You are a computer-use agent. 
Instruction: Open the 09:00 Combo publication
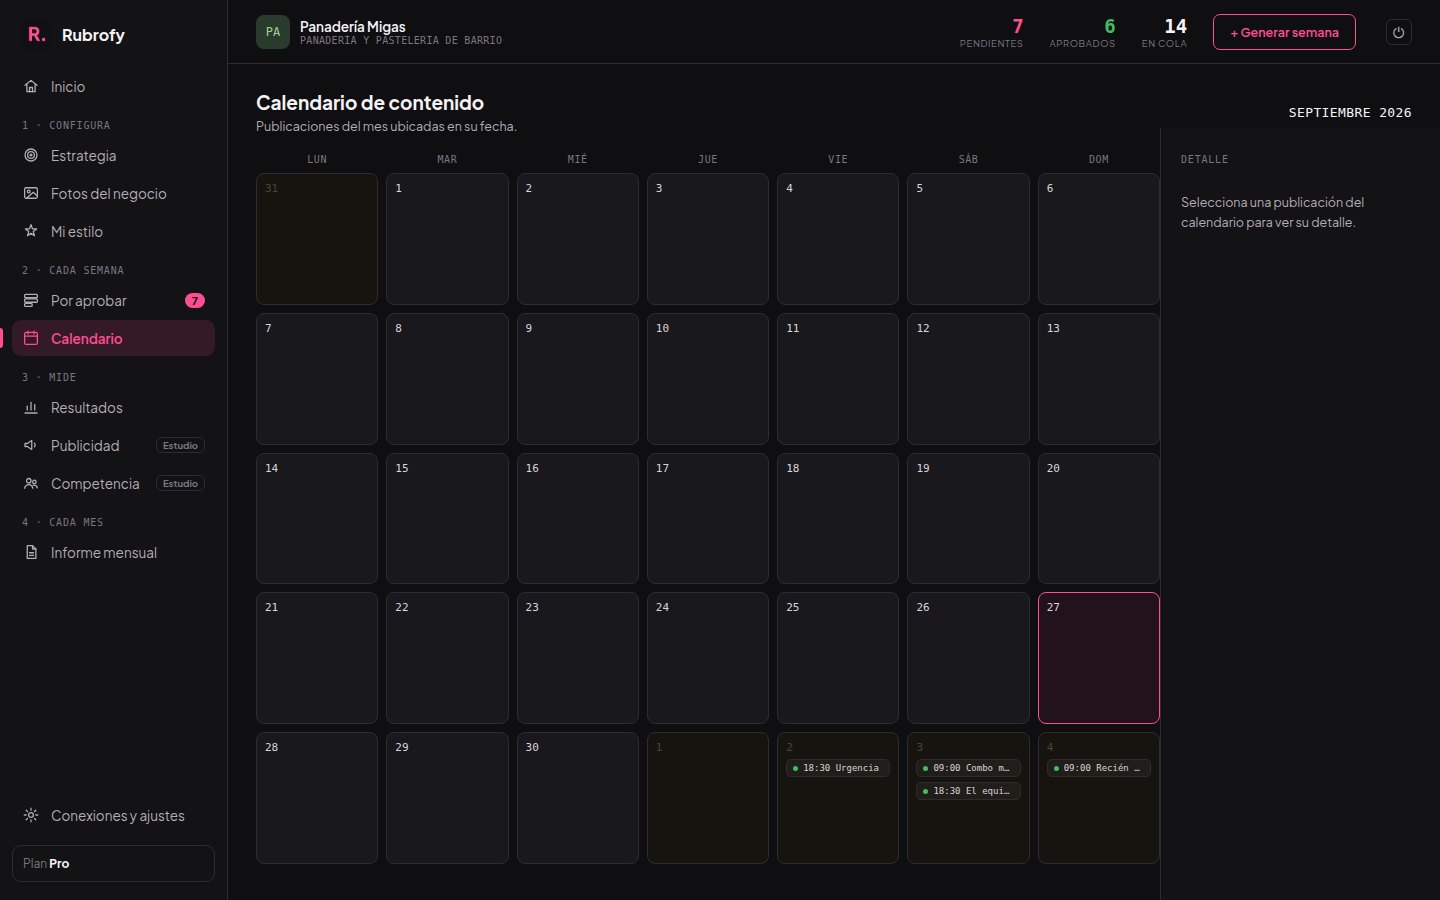968,768
